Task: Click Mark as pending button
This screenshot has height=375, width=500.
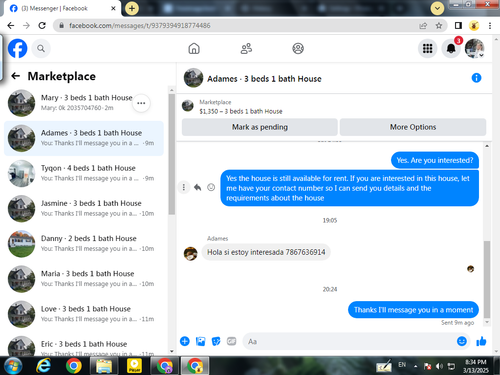Action: (260, 127)
